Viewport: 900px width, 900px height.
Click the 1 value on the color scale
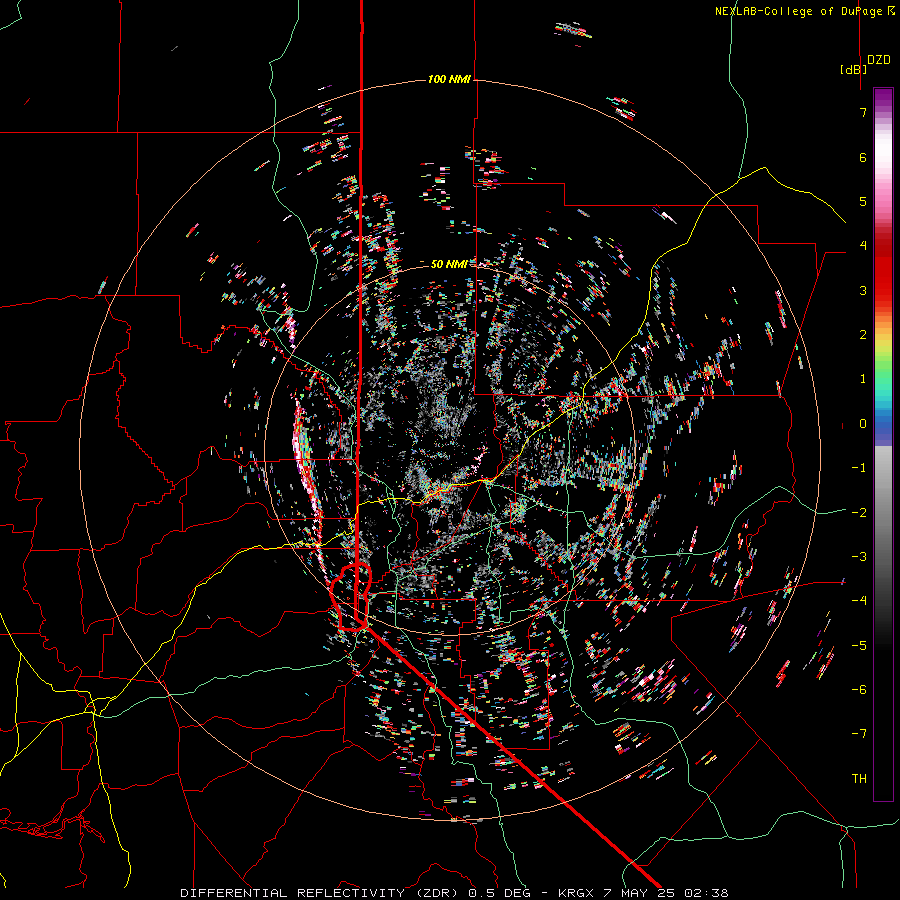point(863,379)
